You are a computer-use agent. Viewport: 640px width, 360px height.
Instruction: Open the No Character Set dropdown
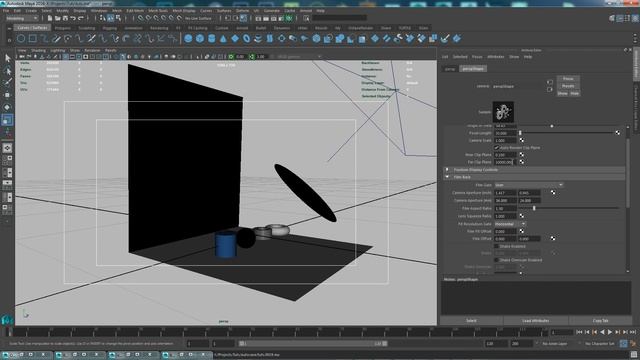(x=600, y=344)
